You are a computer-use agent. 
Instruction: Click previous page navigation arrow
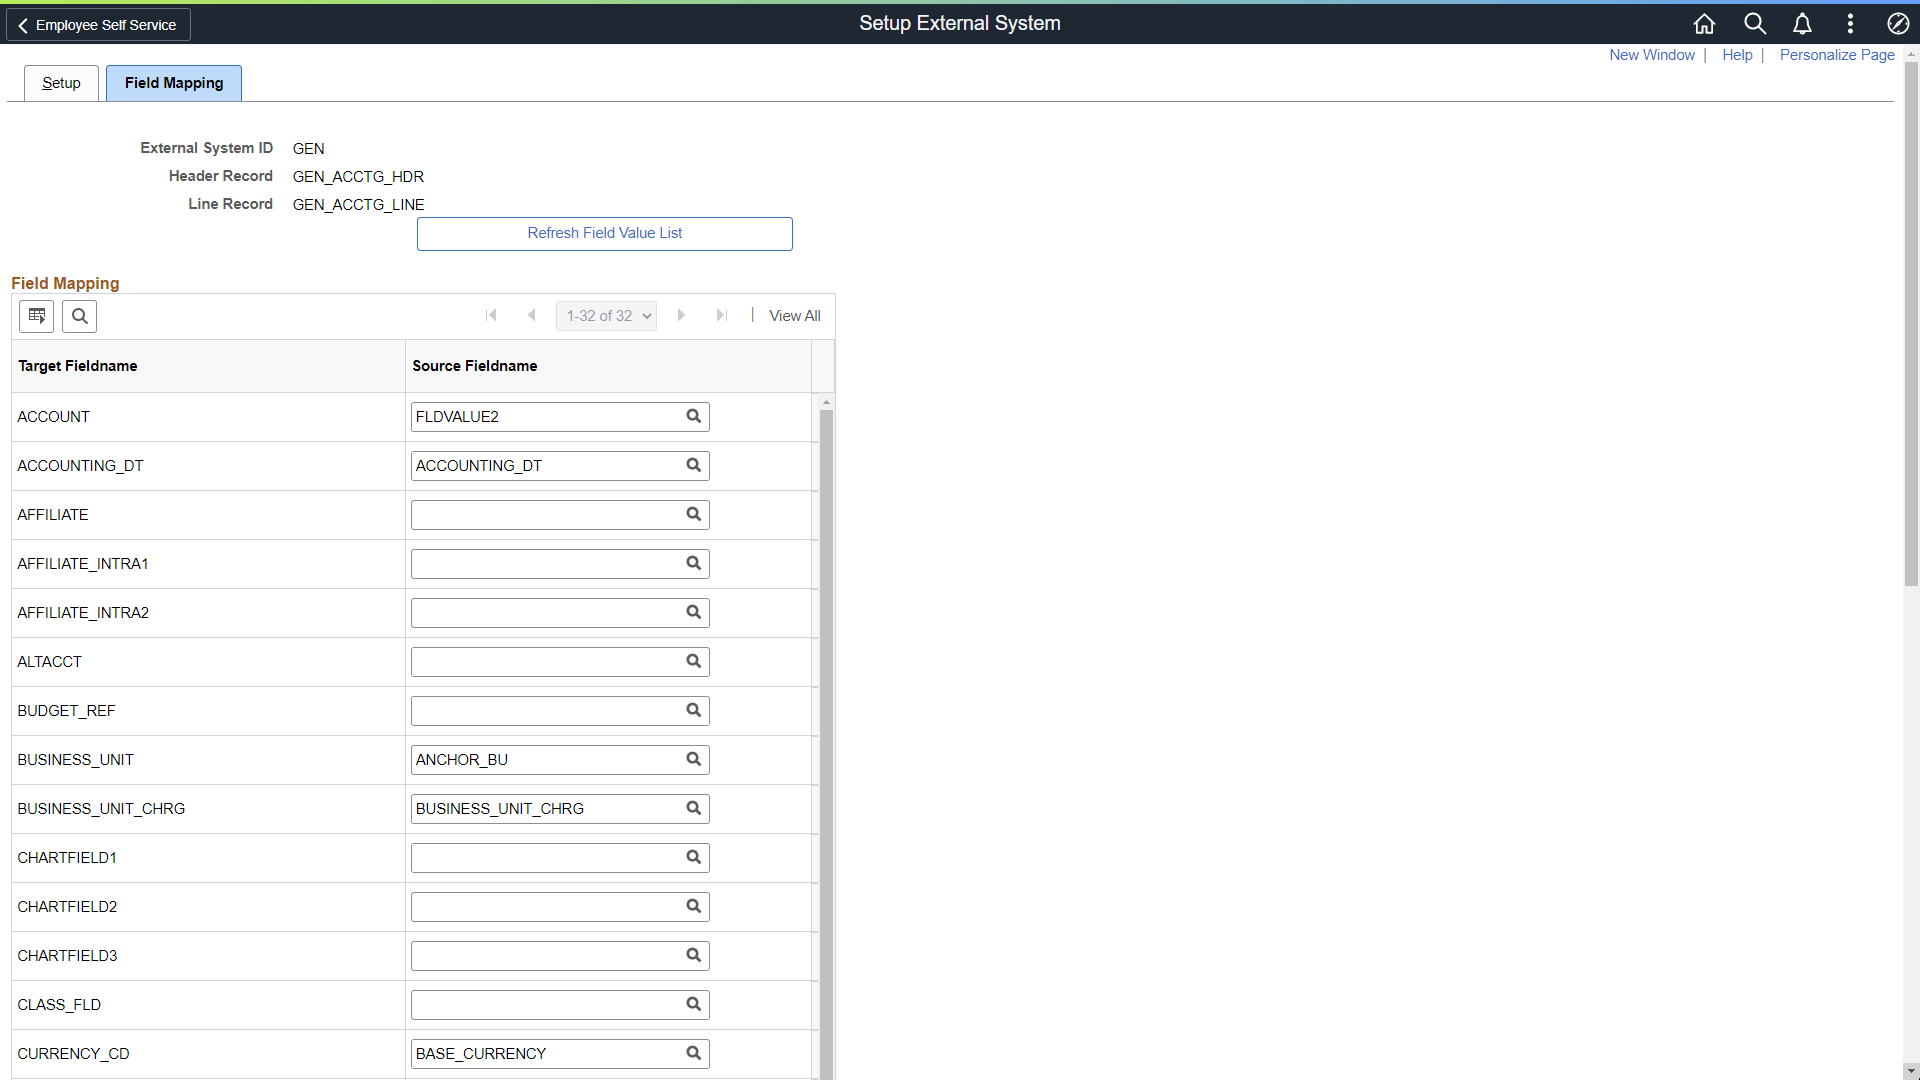click(531, 315)
